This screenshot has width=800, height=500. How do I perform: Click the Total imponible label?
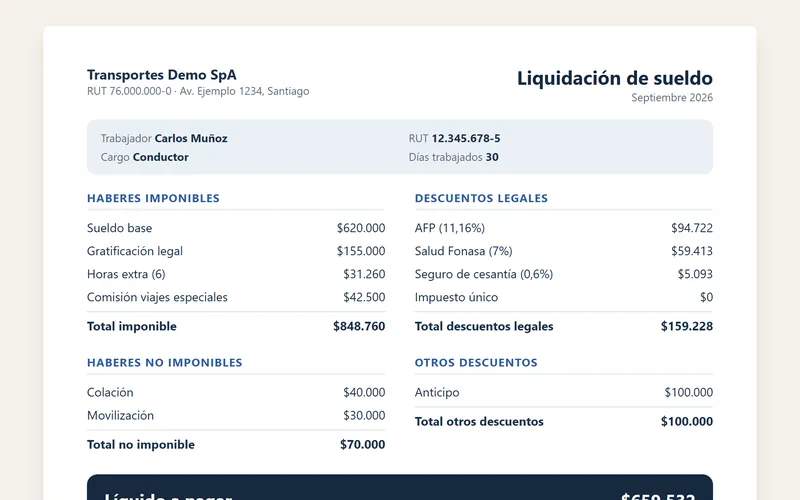point(132,326)
